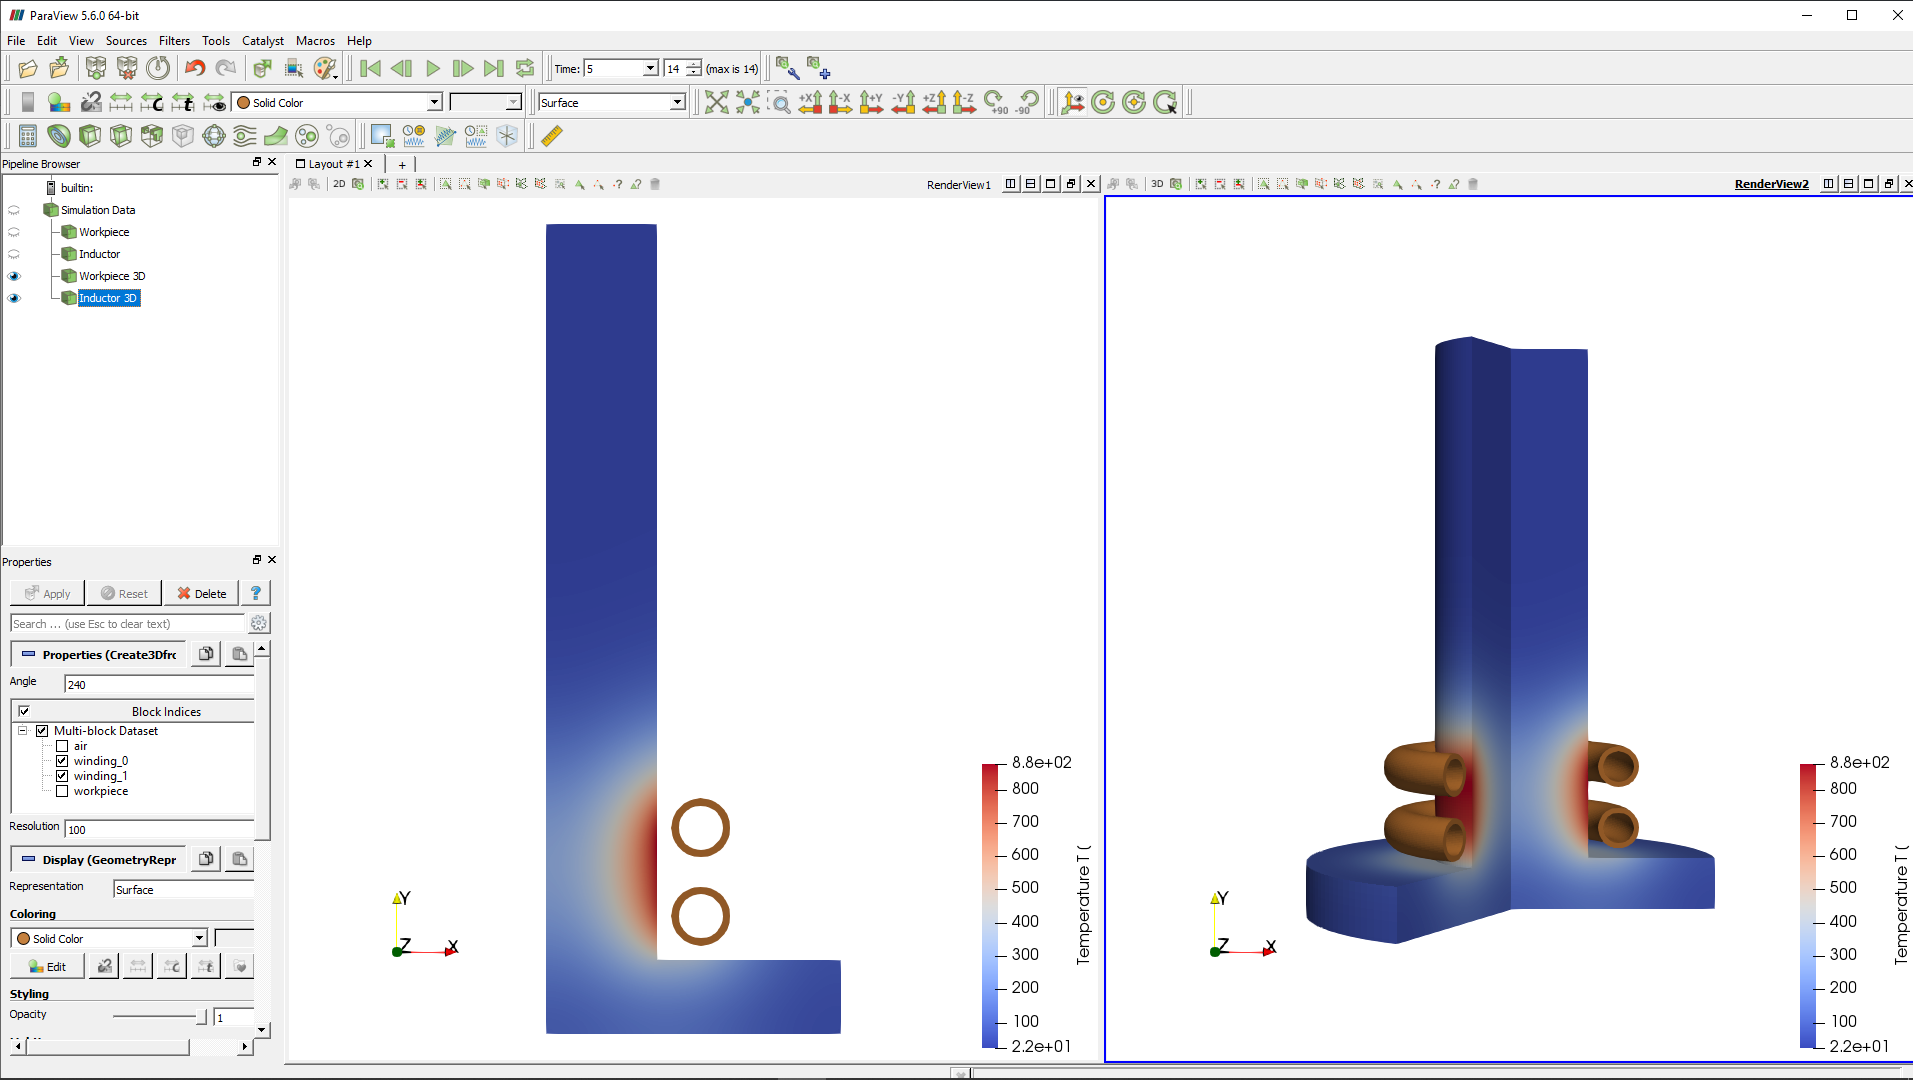The height and width of the screenshot is (1080, 1913).
Task: Click the Undo arrow icon
Action: (x=195, y=68)
